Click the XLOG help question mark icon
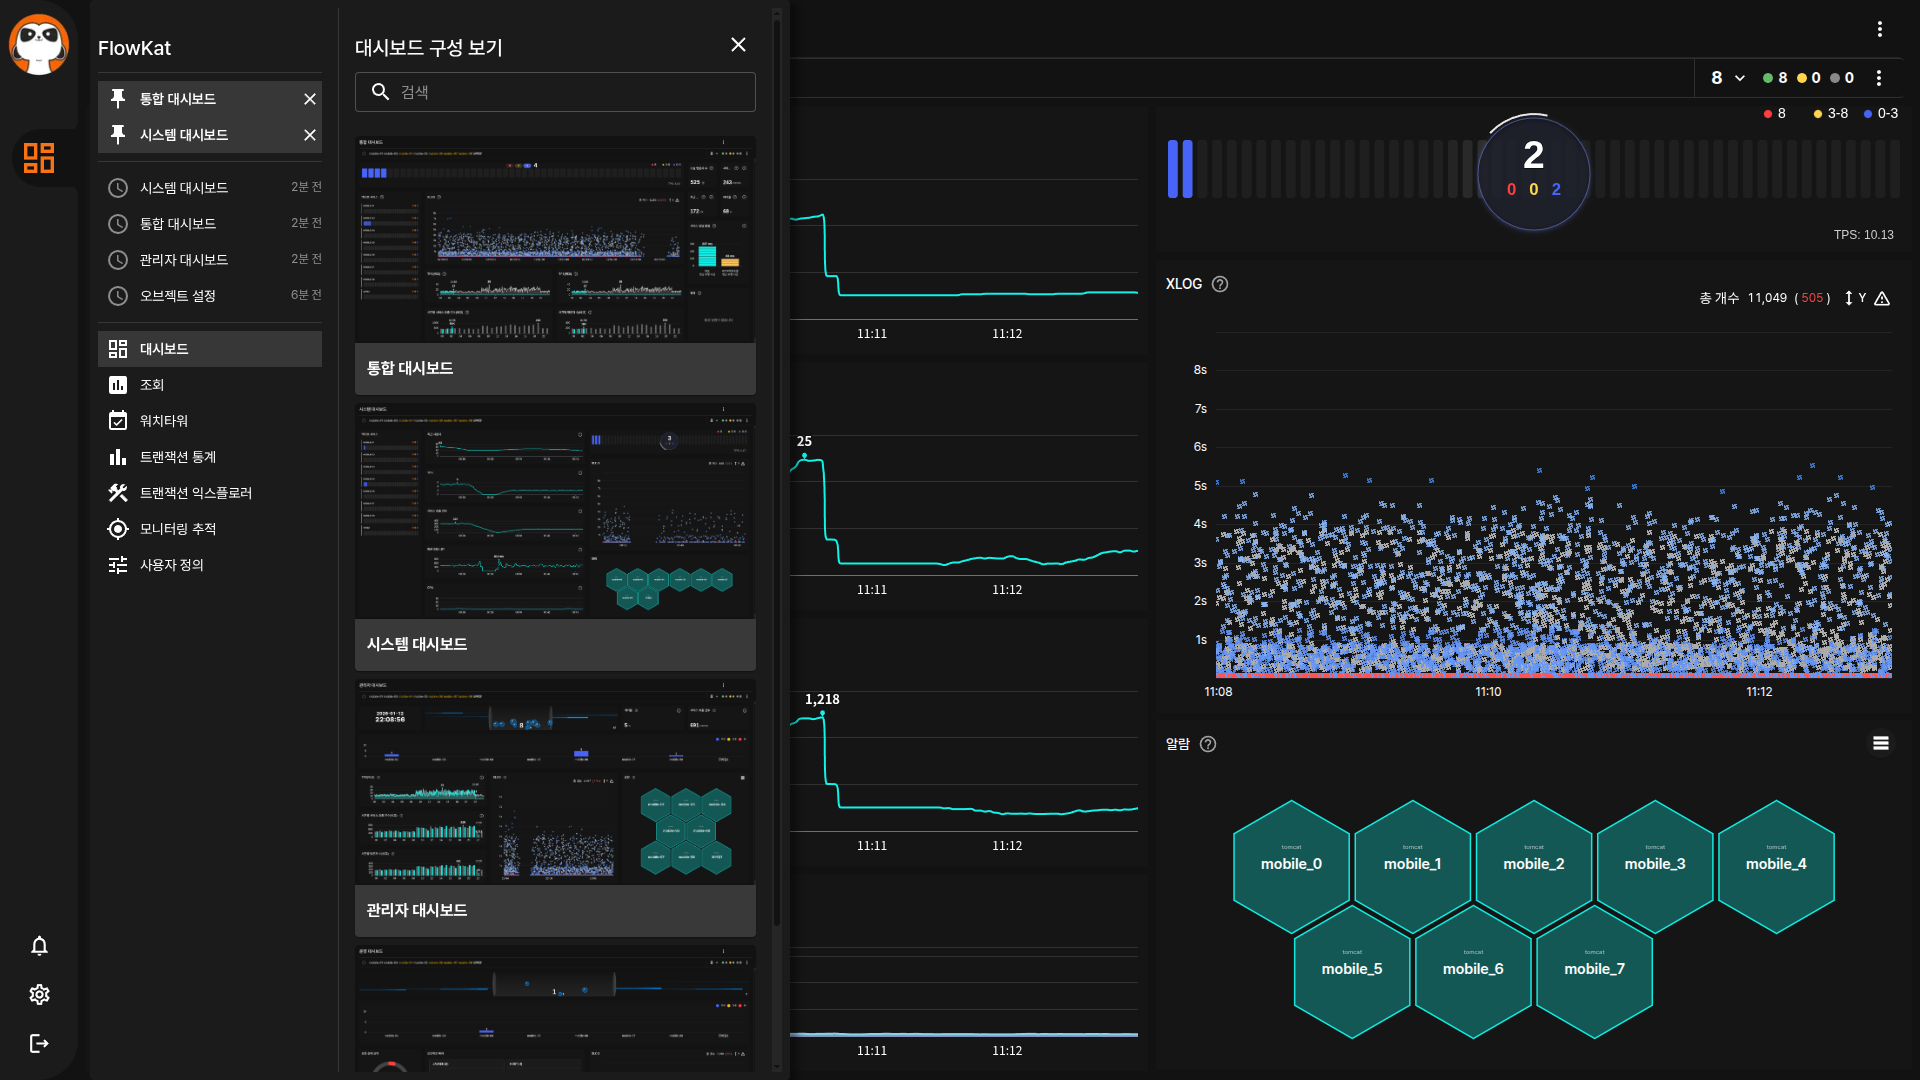1920x1080 pixels. point(1220,284)
